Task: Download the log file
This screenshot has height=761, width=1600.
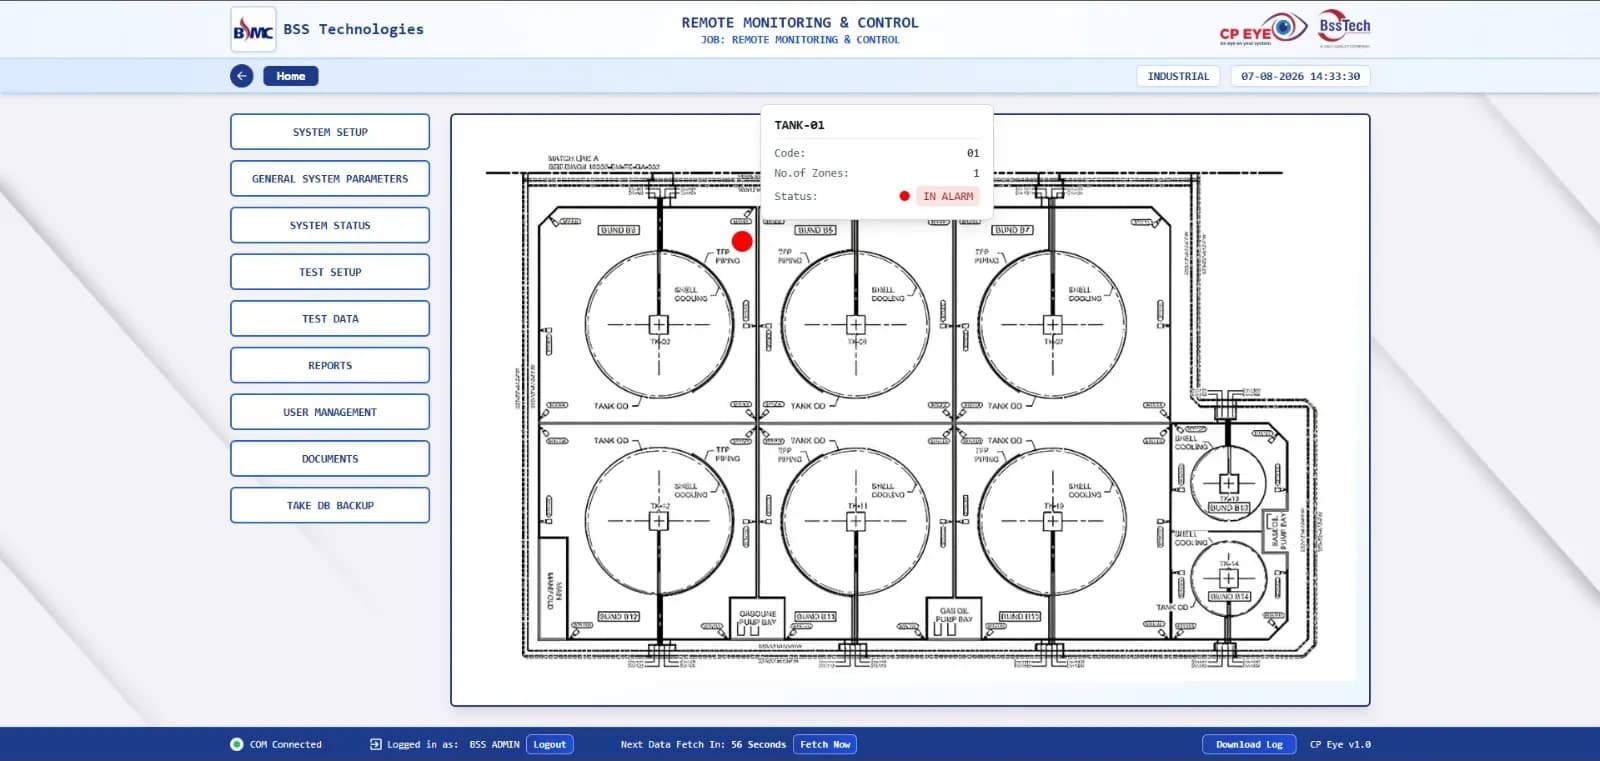Action: click(1249, 744)
